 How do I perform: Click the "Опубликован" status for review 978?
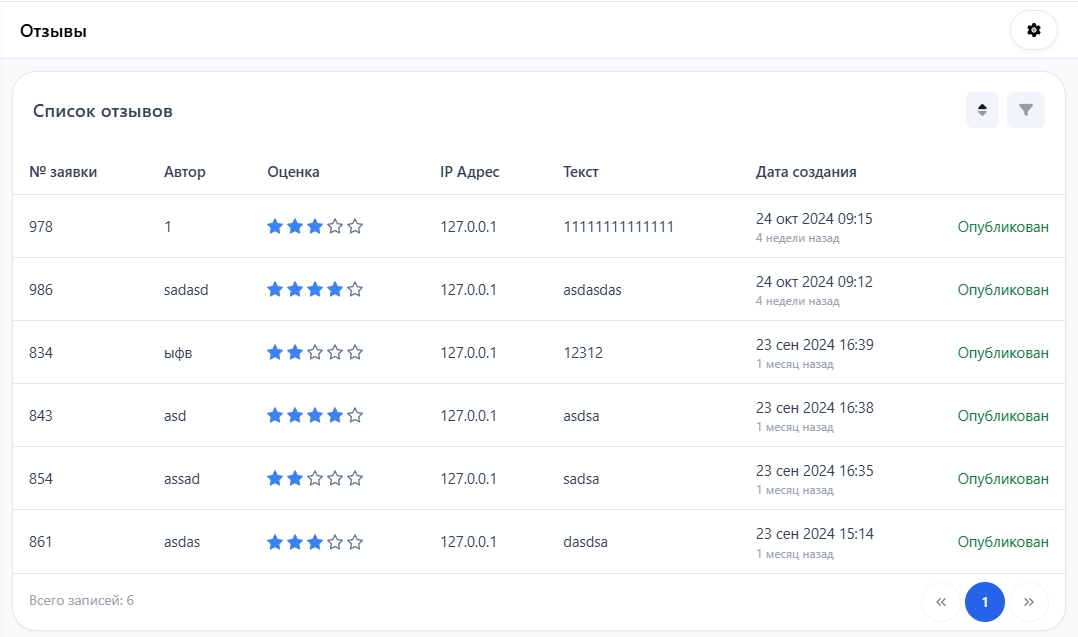1003,227
